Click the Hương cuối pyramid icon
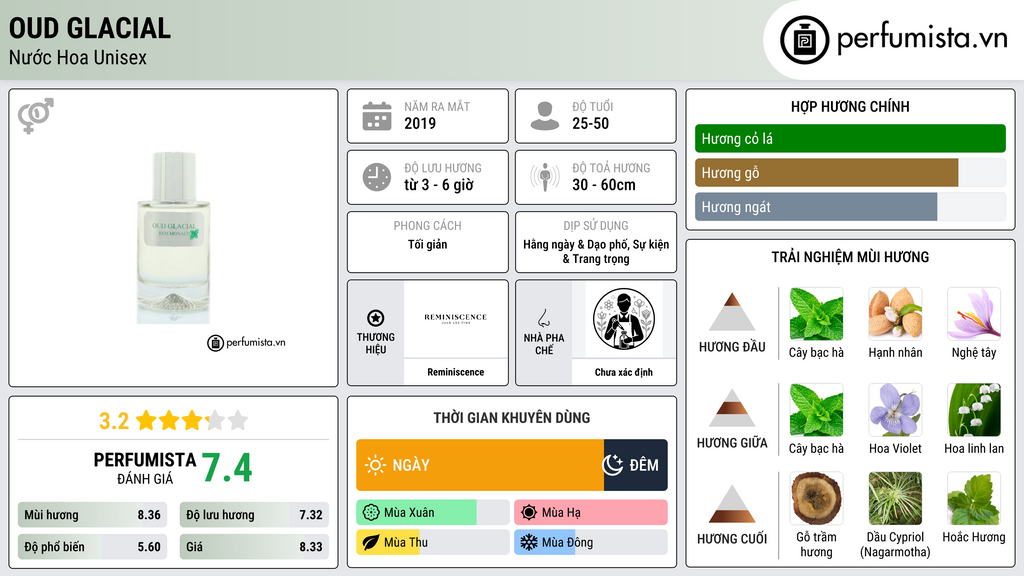The image size is (1024, 576). (x=732, y=504)
